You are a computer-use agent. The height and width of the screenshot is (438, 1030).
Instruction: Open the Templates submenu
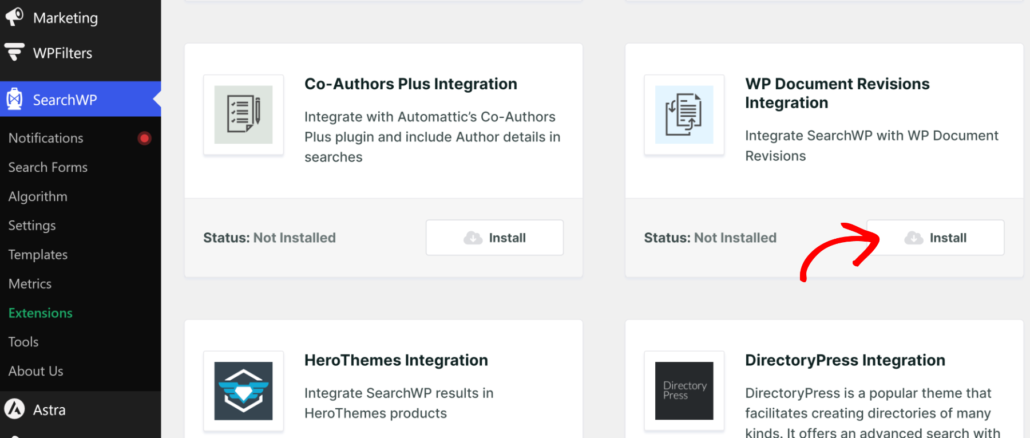tap(37, 255)
